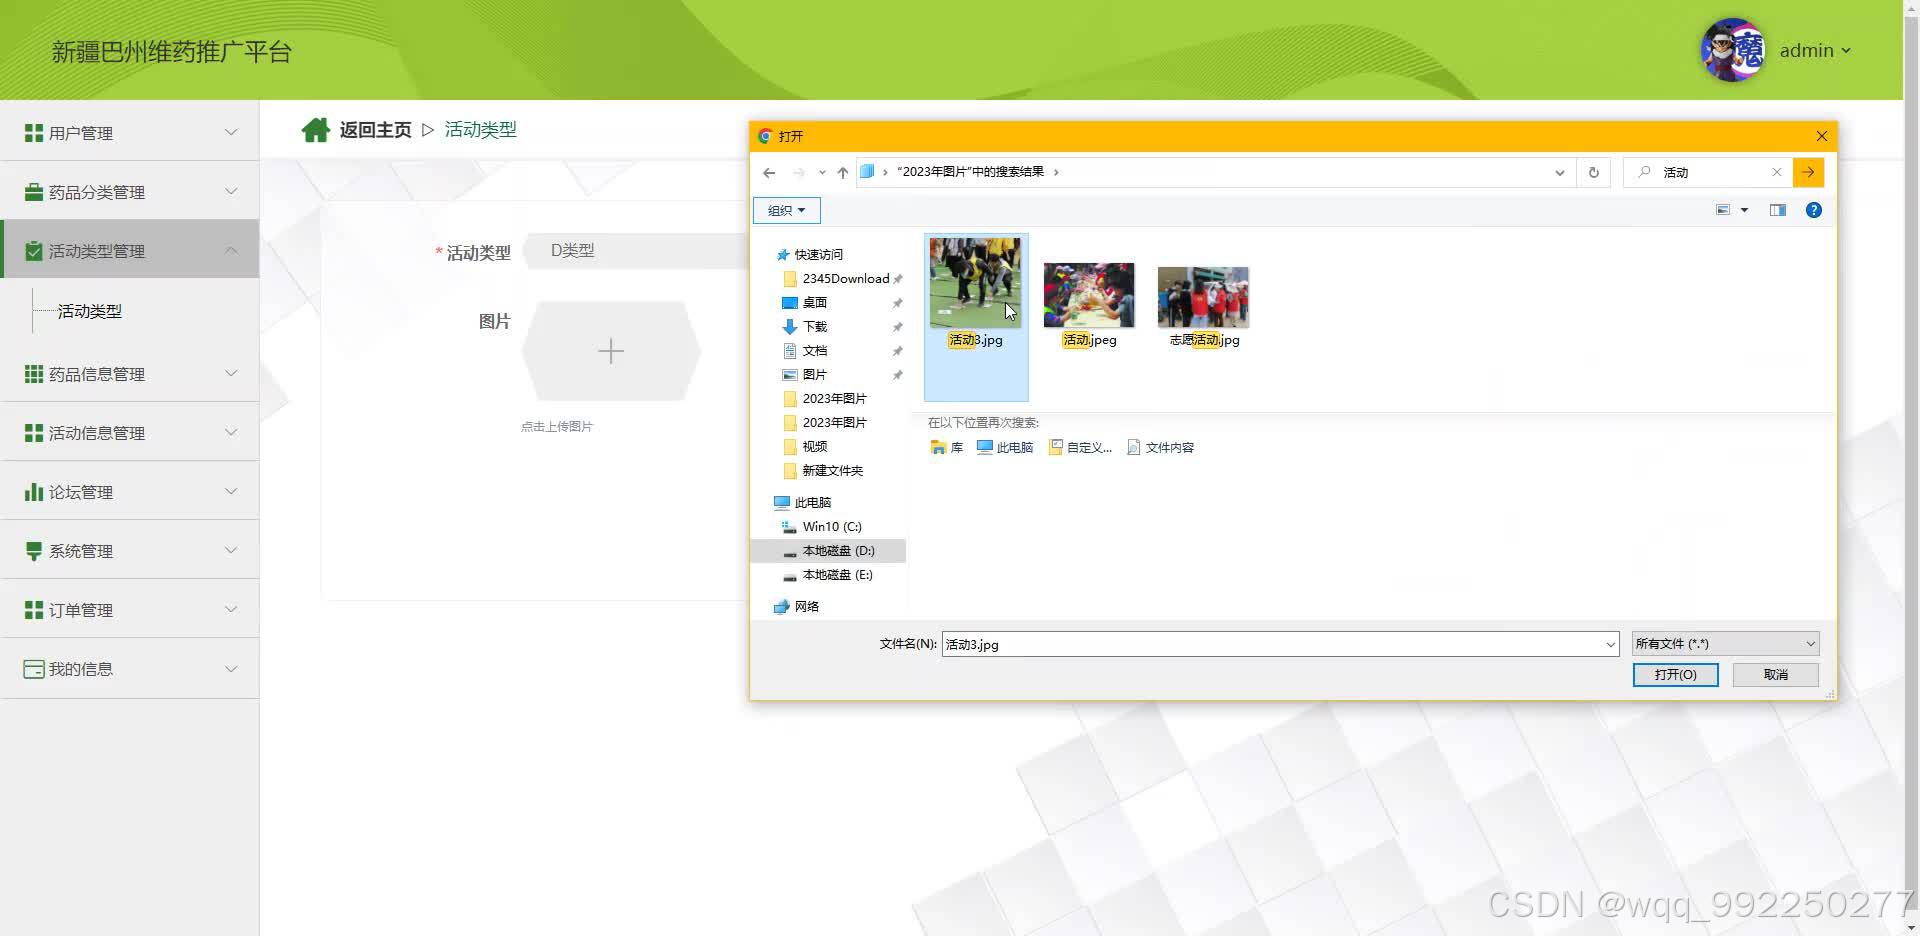1920x936 pixels.
Task: Click the address path "2023年图片"中的搜索结果
Action: 970,172
